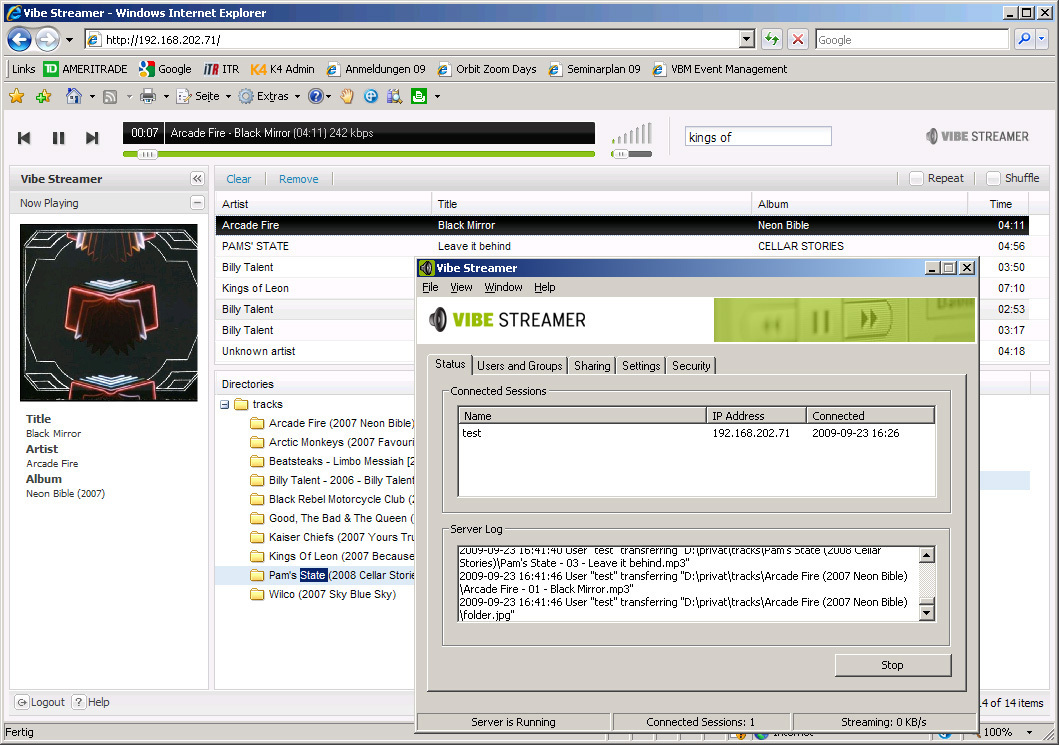The image size is (1059, 745).
Task: Click the song progress slider handle
Action: click(x=147, y=155)
